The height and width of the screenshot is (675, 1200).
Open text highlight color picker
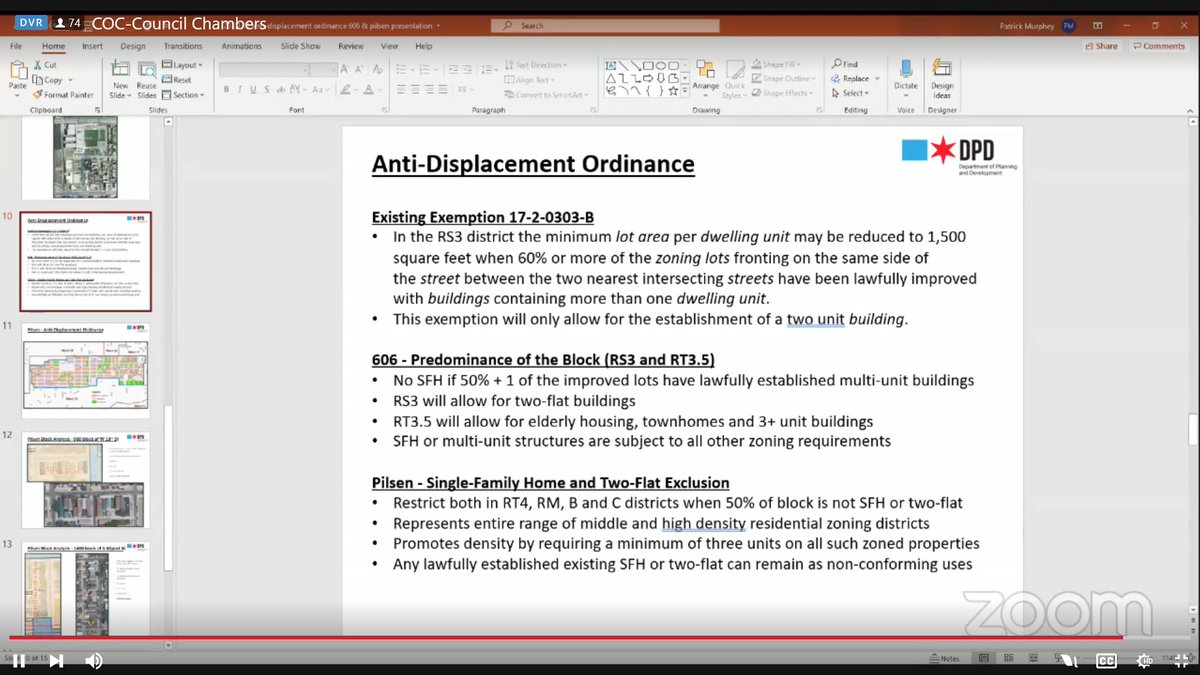344,89
